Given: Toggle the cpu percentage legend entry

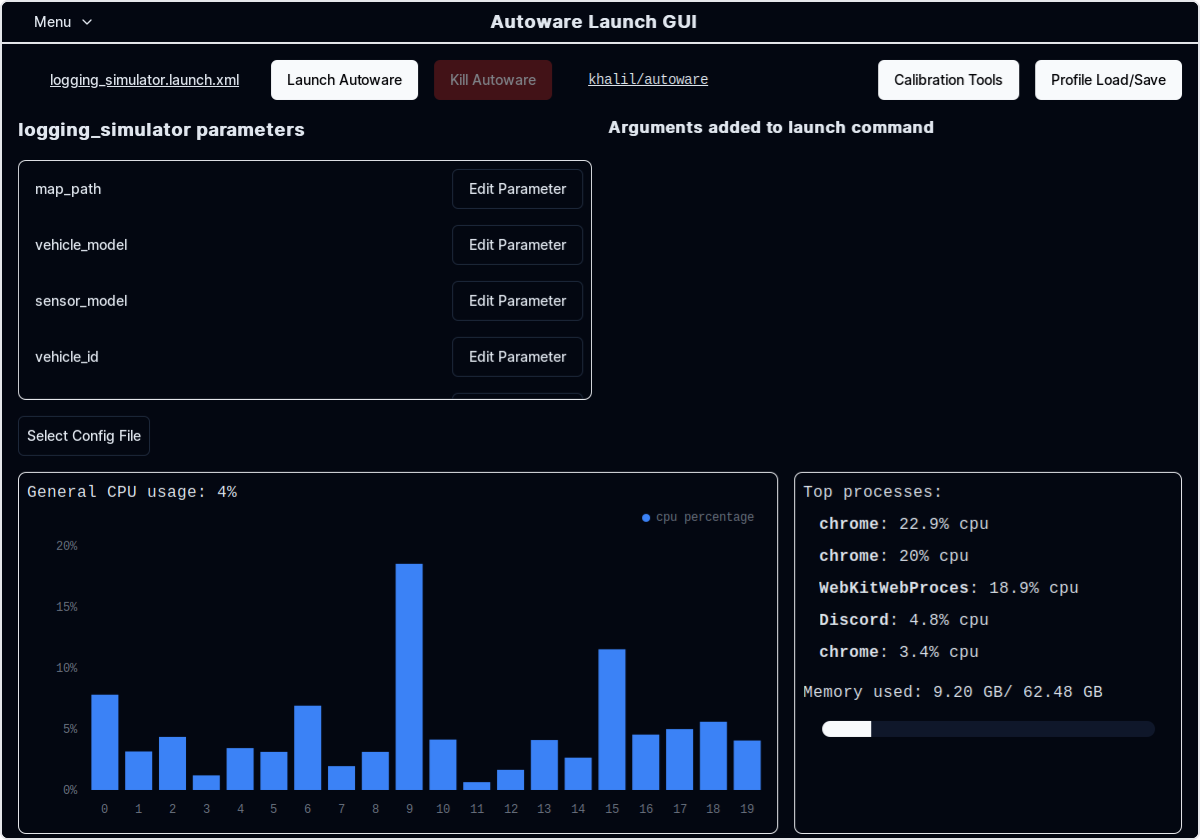Looking at the screenshot, I should tap(697, 517).
